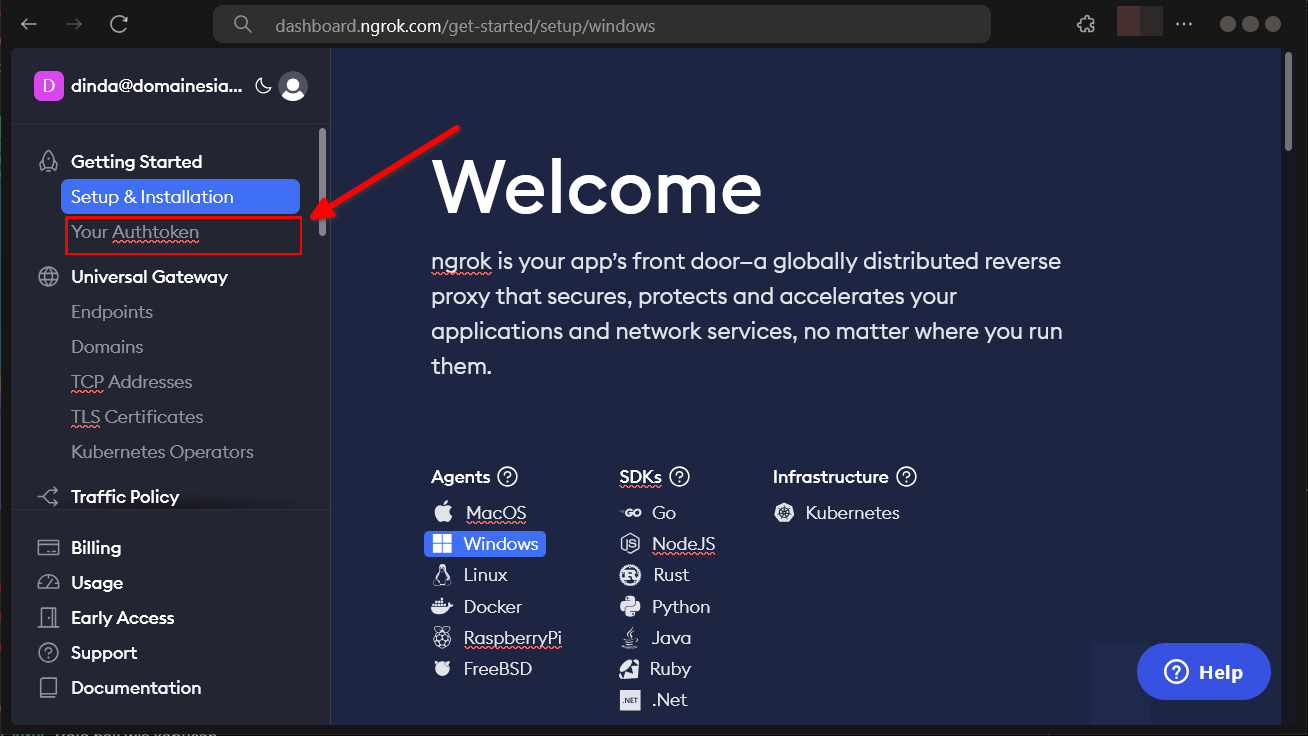Click the Getting Started rocket icon
The image size is (1308, 736).
point(48,161)
